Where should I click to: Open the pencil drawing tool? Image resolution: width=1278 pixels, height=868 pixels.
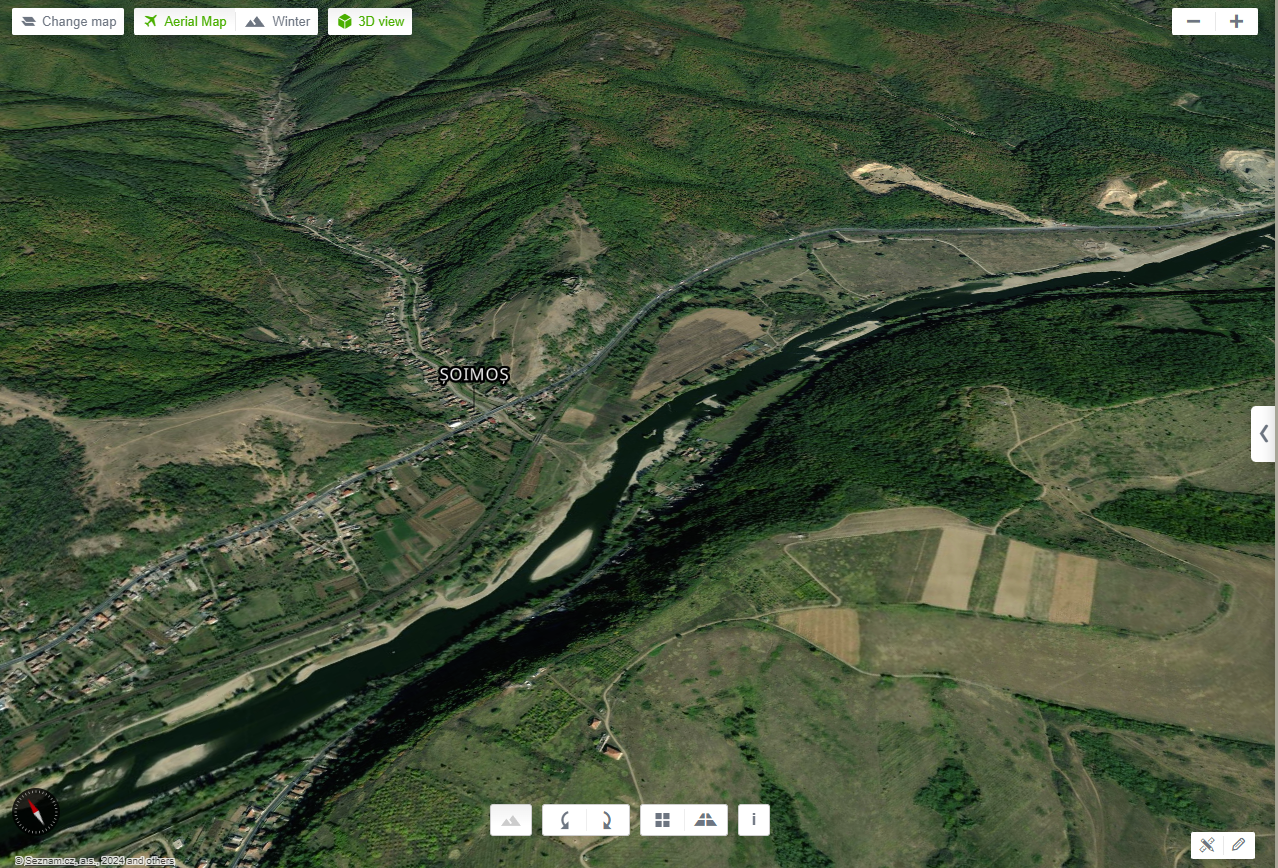coord(1238,845)
